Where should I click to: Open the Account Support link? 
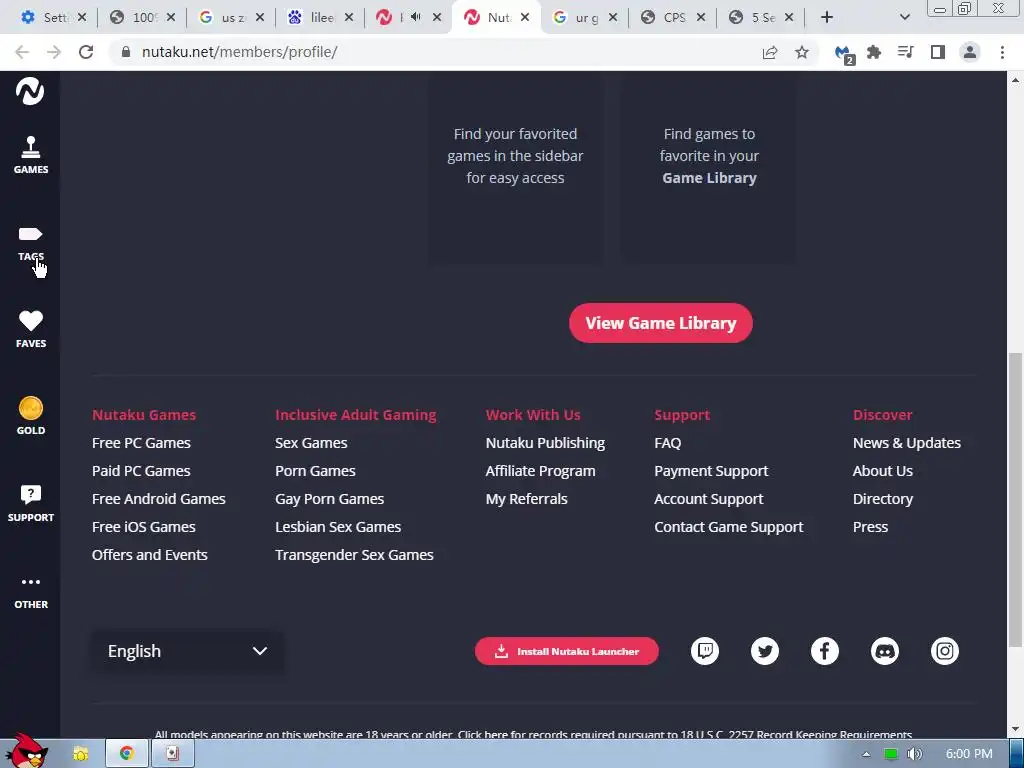click(x=709, y=499)
